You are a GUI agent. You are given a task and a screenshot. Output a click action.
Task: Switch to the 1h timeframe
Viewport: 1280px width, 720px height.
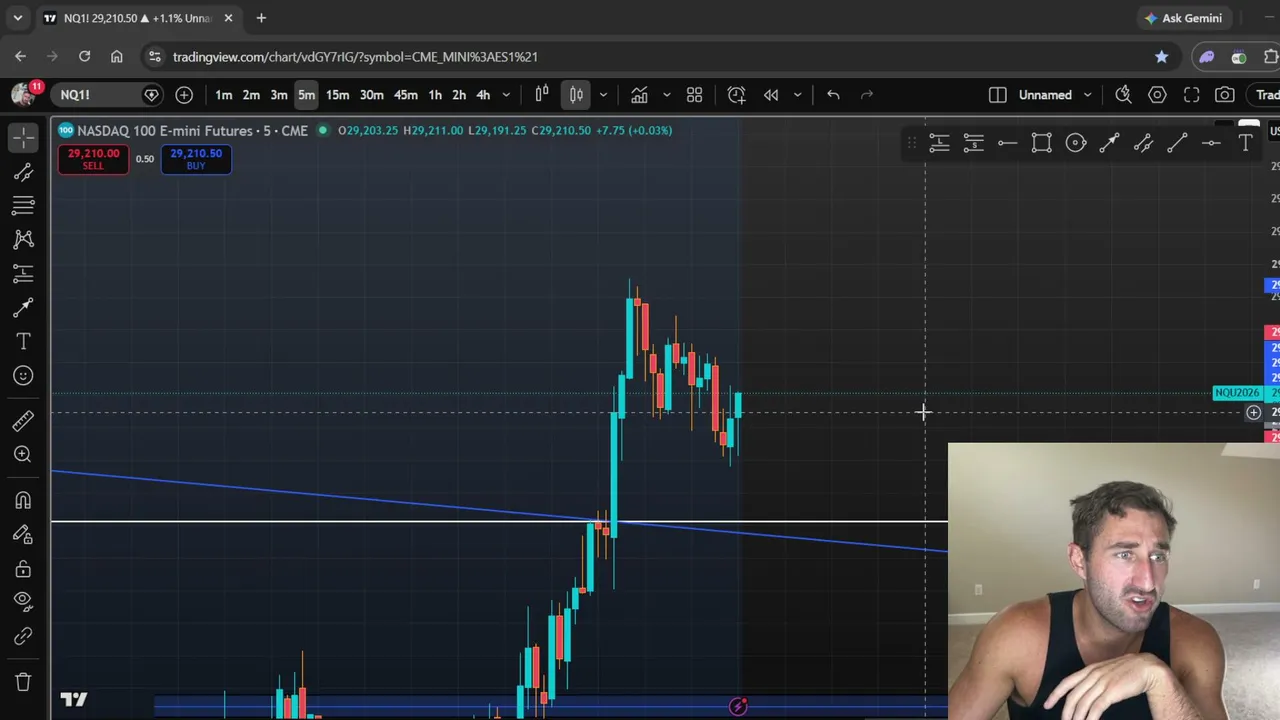pyautogui.click(x=435, y=95)
